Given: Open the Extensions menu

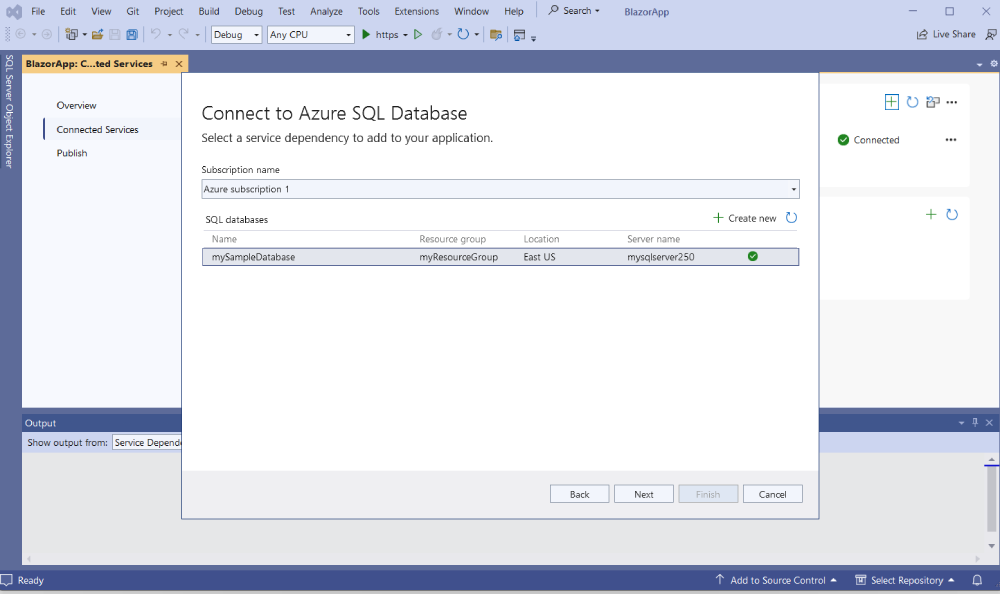Looking at the screenshot, I should (x=416, y=11).
